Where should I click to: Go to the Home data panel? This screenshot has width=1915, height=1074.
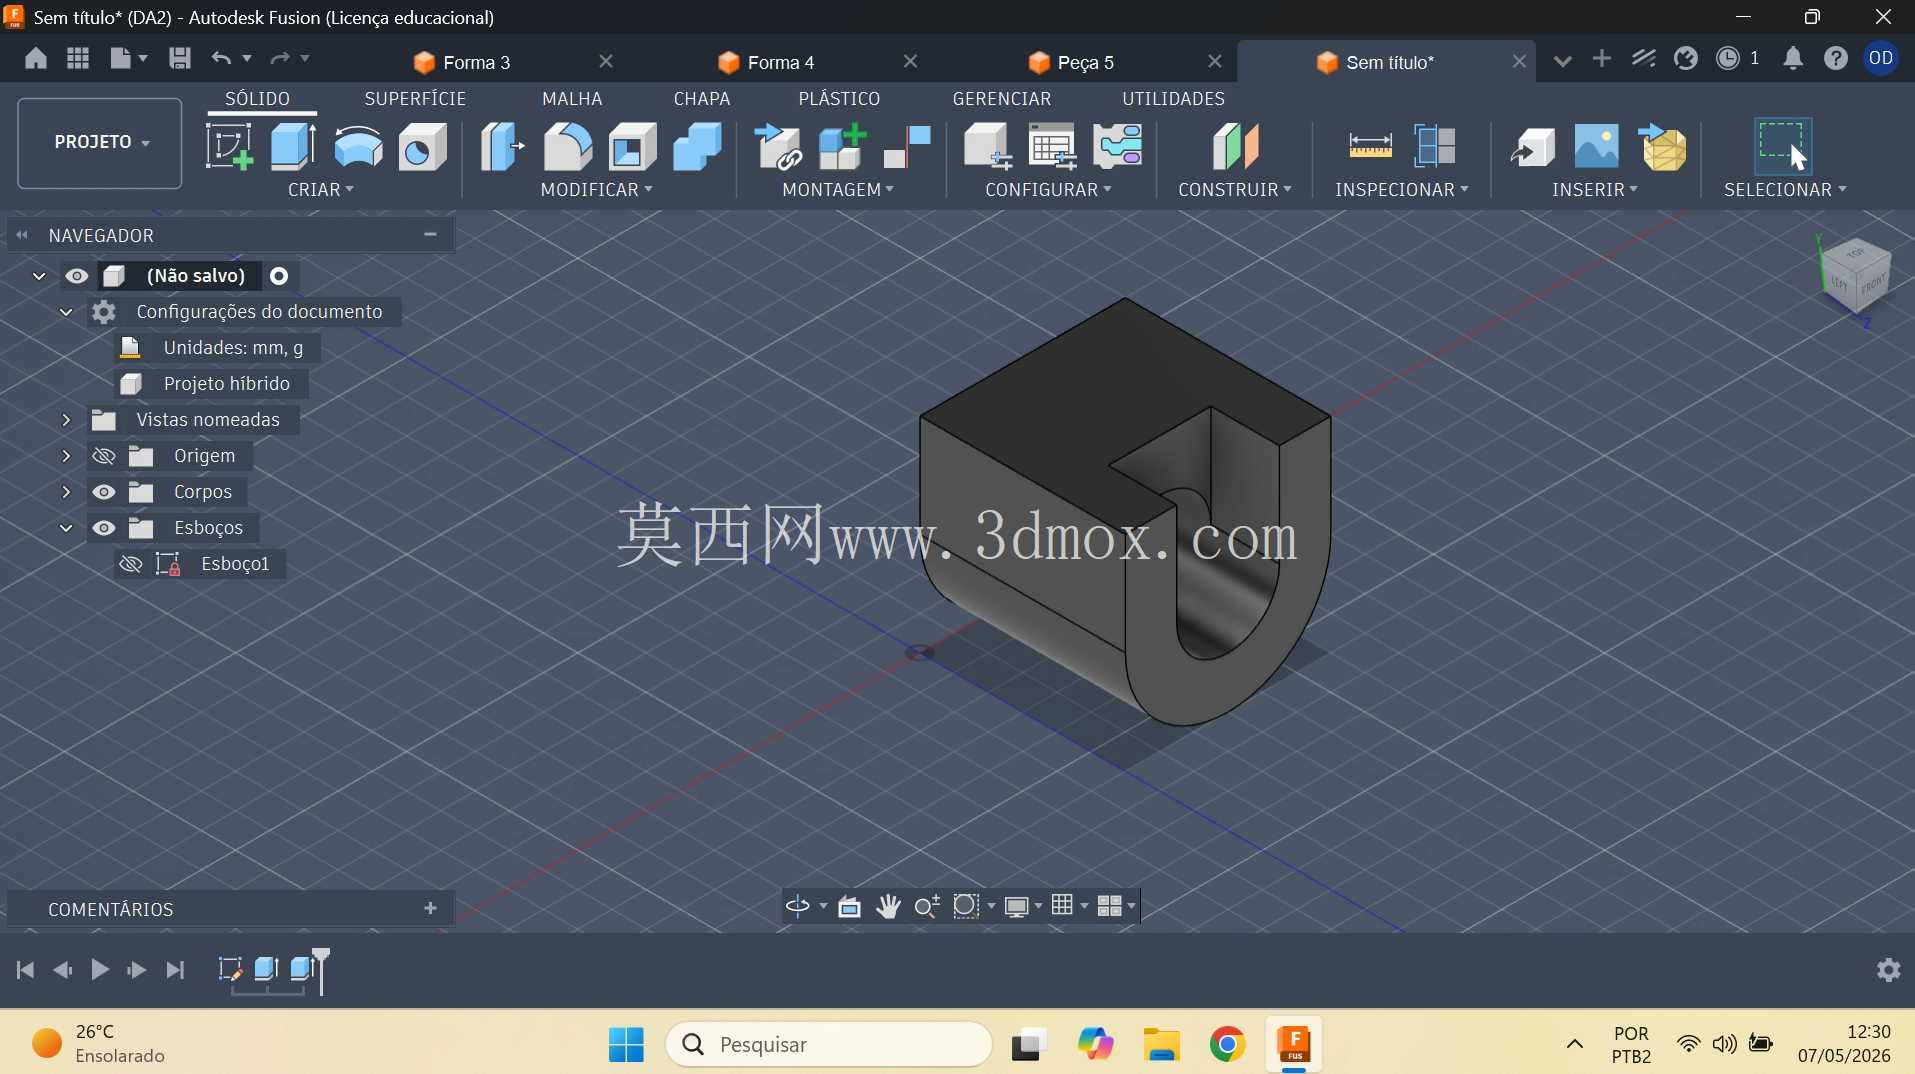36,58
